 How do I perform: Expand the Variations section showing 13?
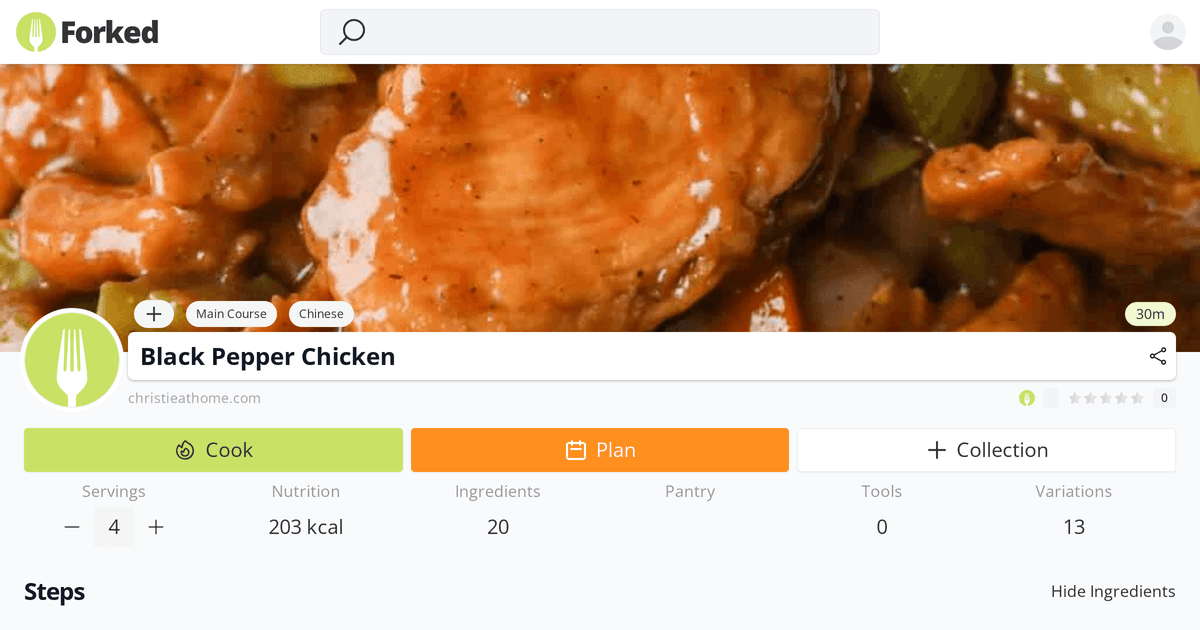(1073, 510)
